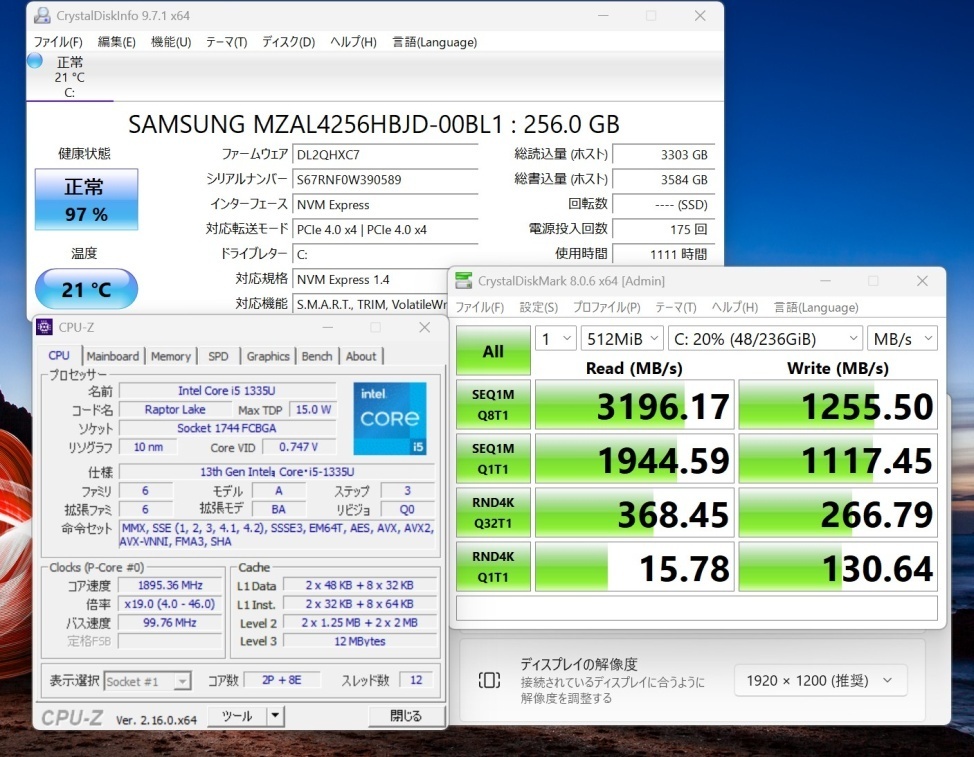Click the blue disk status circle for drive C:
The width and height of the screenshot is (974, 757).
tap(35, 61)
